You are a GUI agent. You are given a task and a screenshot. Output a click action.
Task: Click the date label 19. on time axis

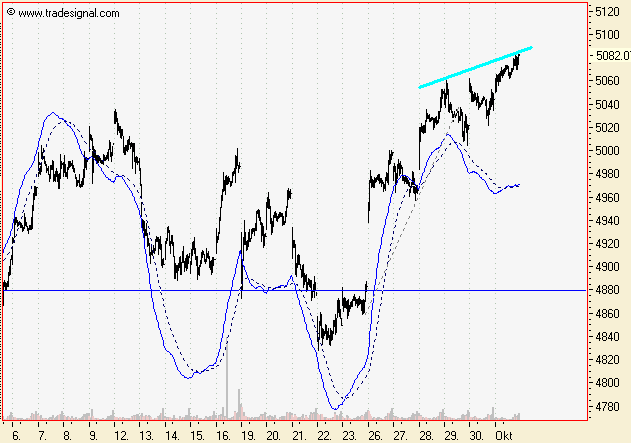[248, 436]
